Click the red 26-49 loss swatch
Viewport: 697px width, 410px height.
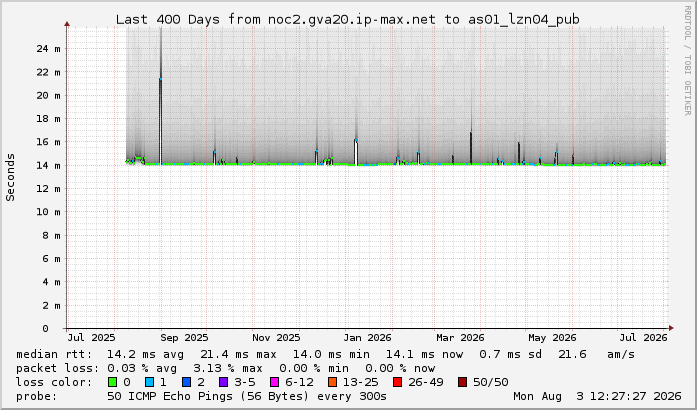pyautogui.click(x=397, y=382)
